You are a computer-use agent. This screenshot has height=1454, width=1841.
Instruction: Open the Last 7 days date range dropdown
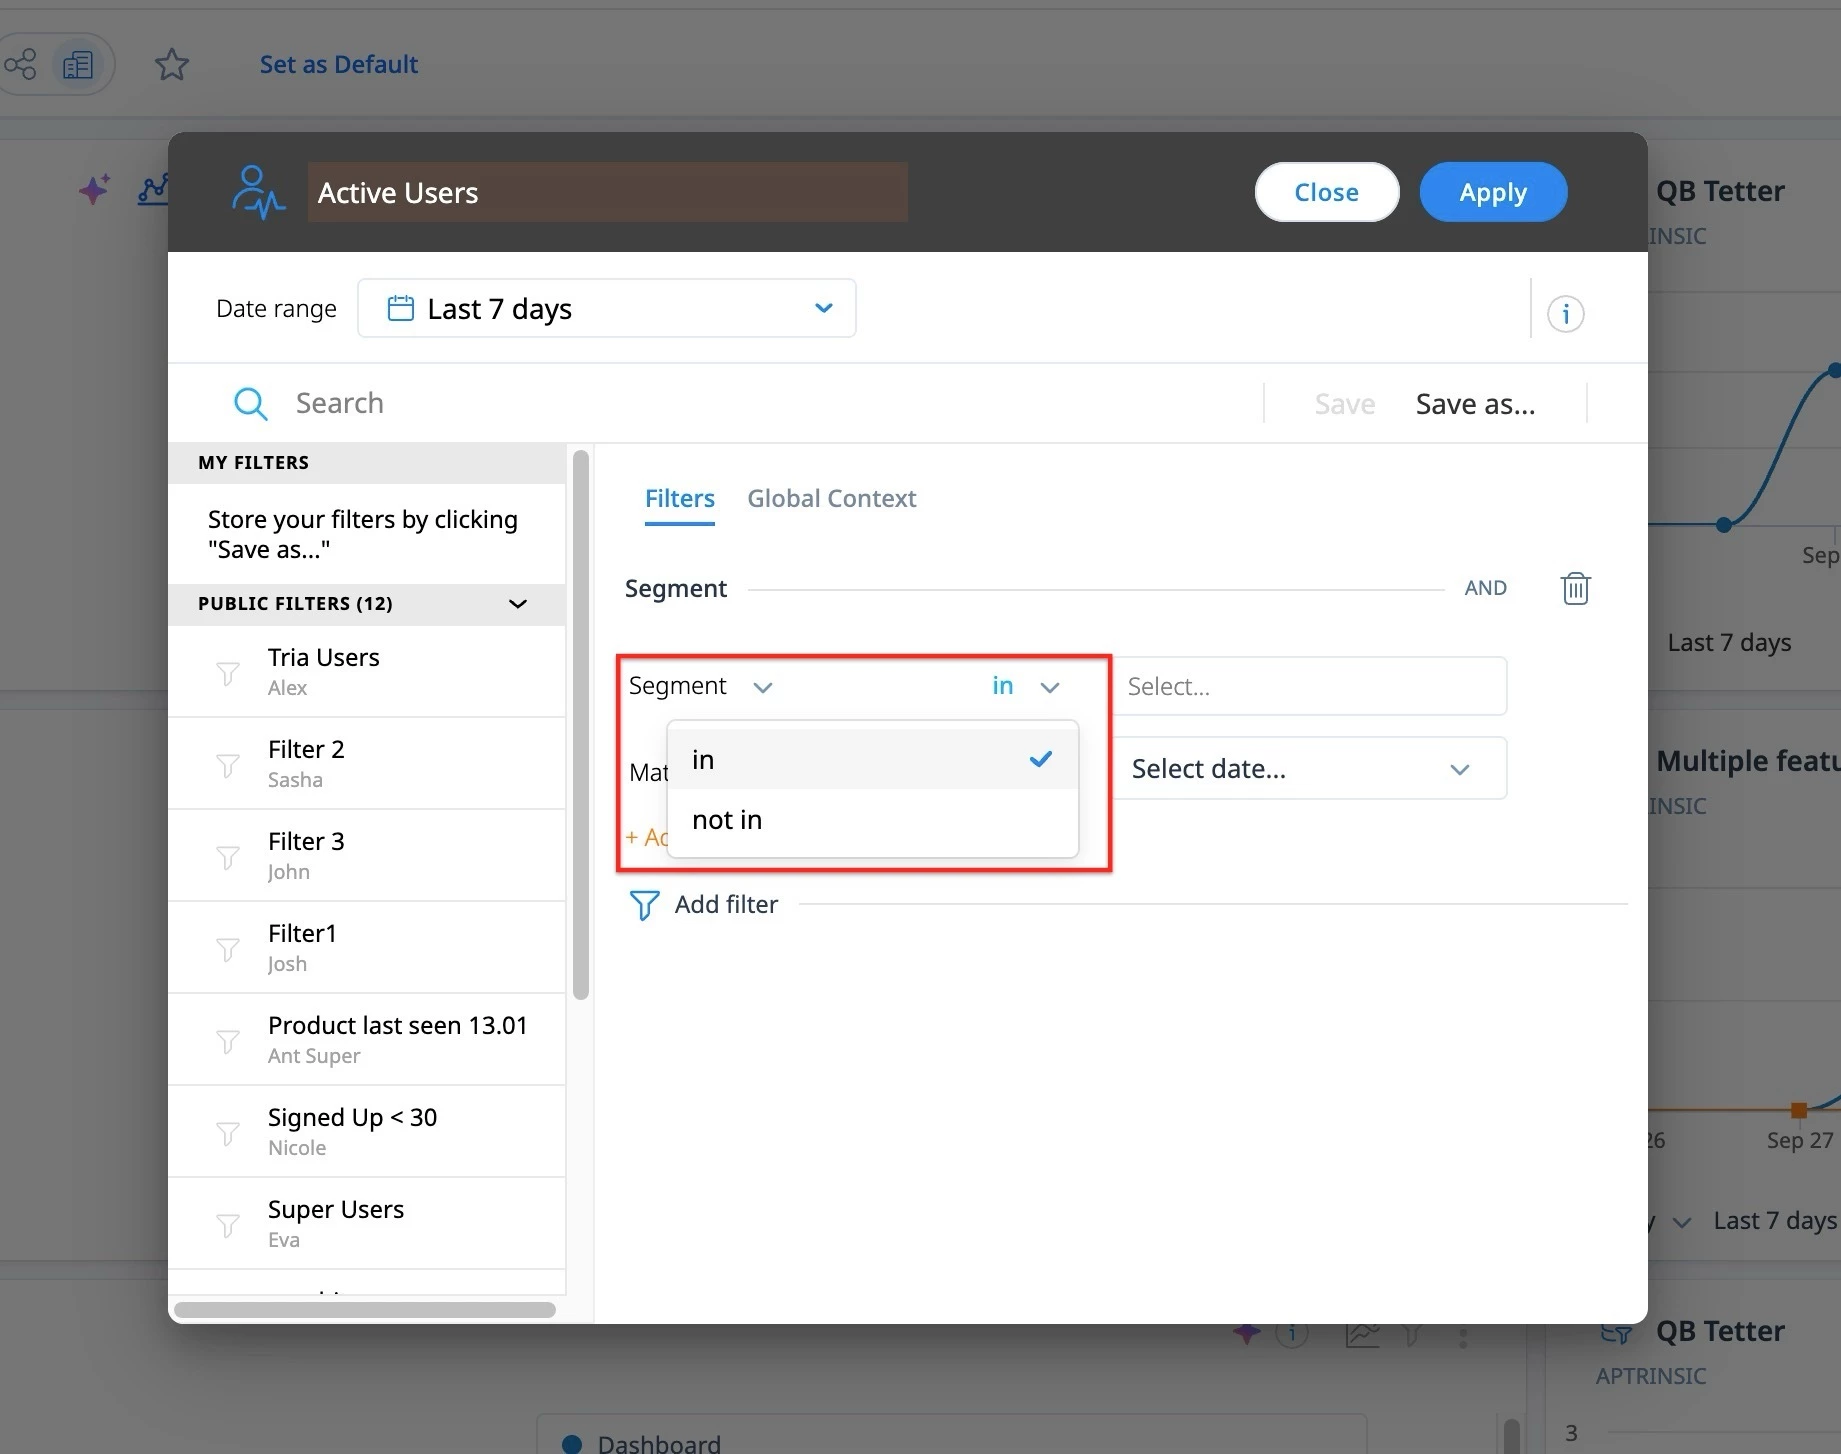[607, 308]
